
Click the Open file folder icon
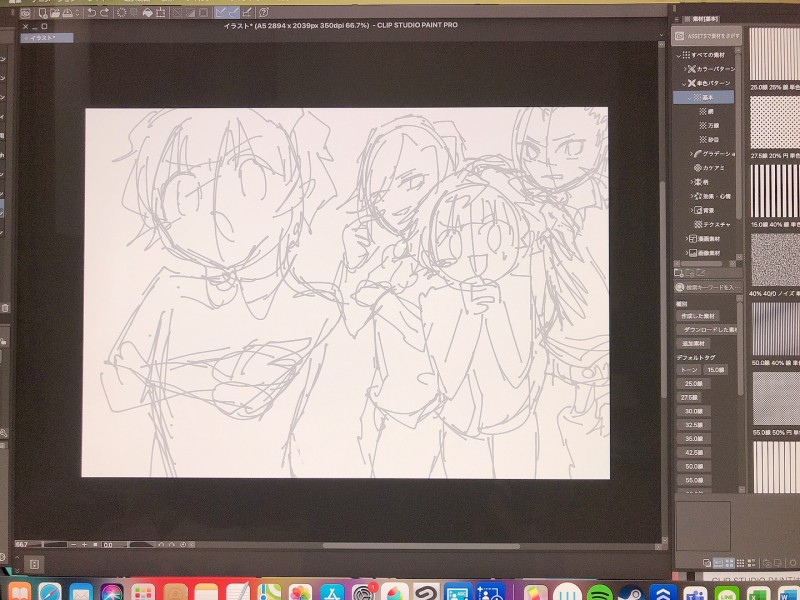click(55, 13)
